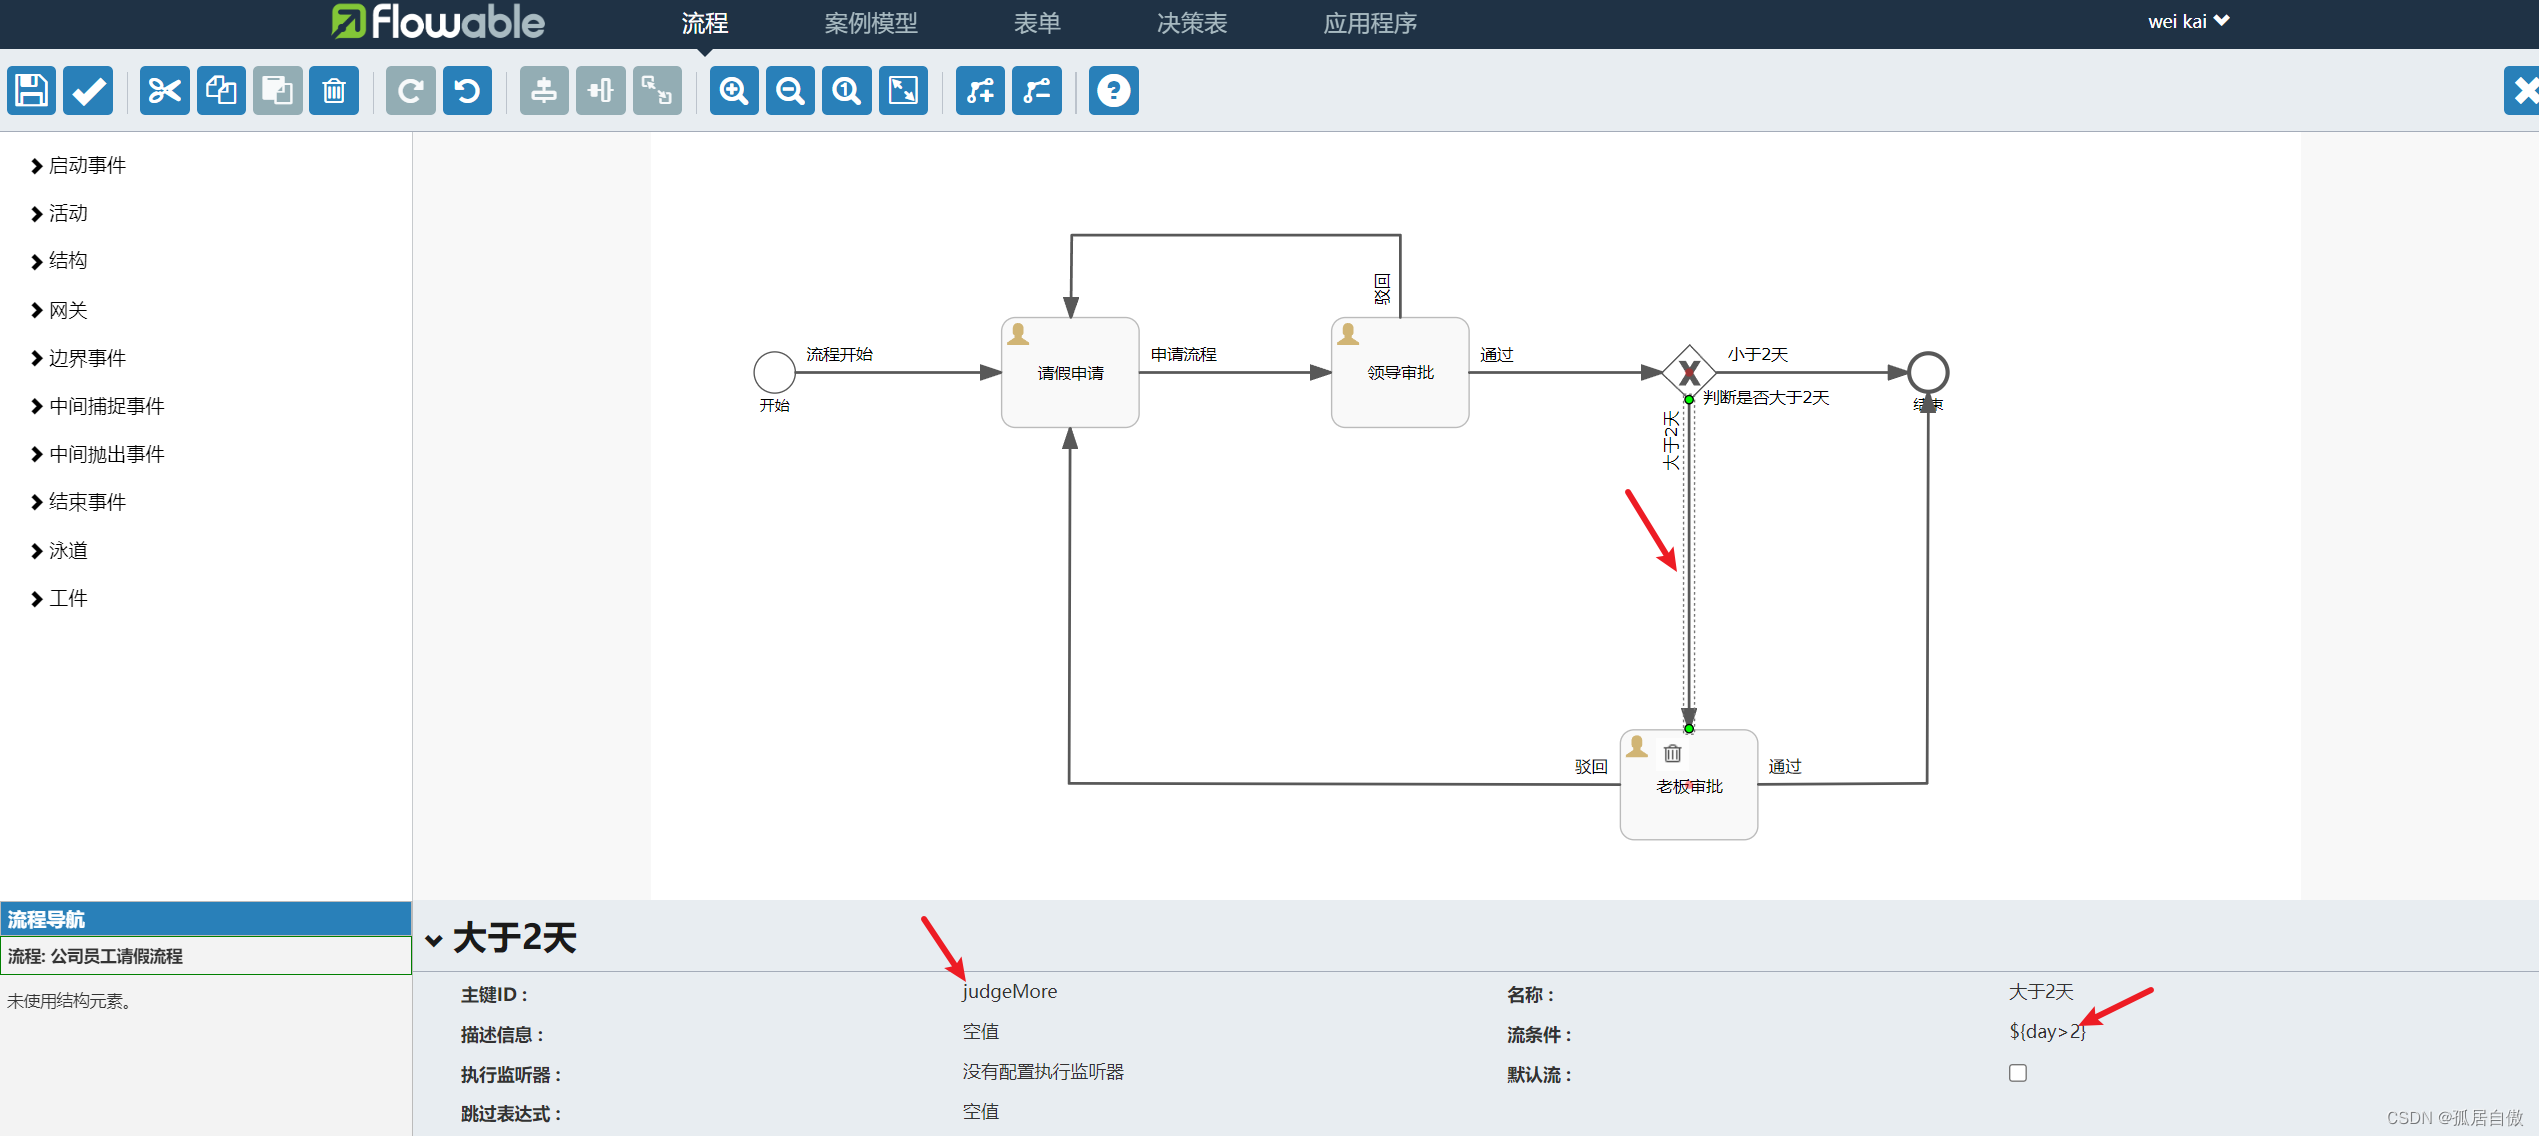The height and width of the screenshot is (1136, 2539).
Task: Zoom in on the canvas
Action: coord(734,91)
